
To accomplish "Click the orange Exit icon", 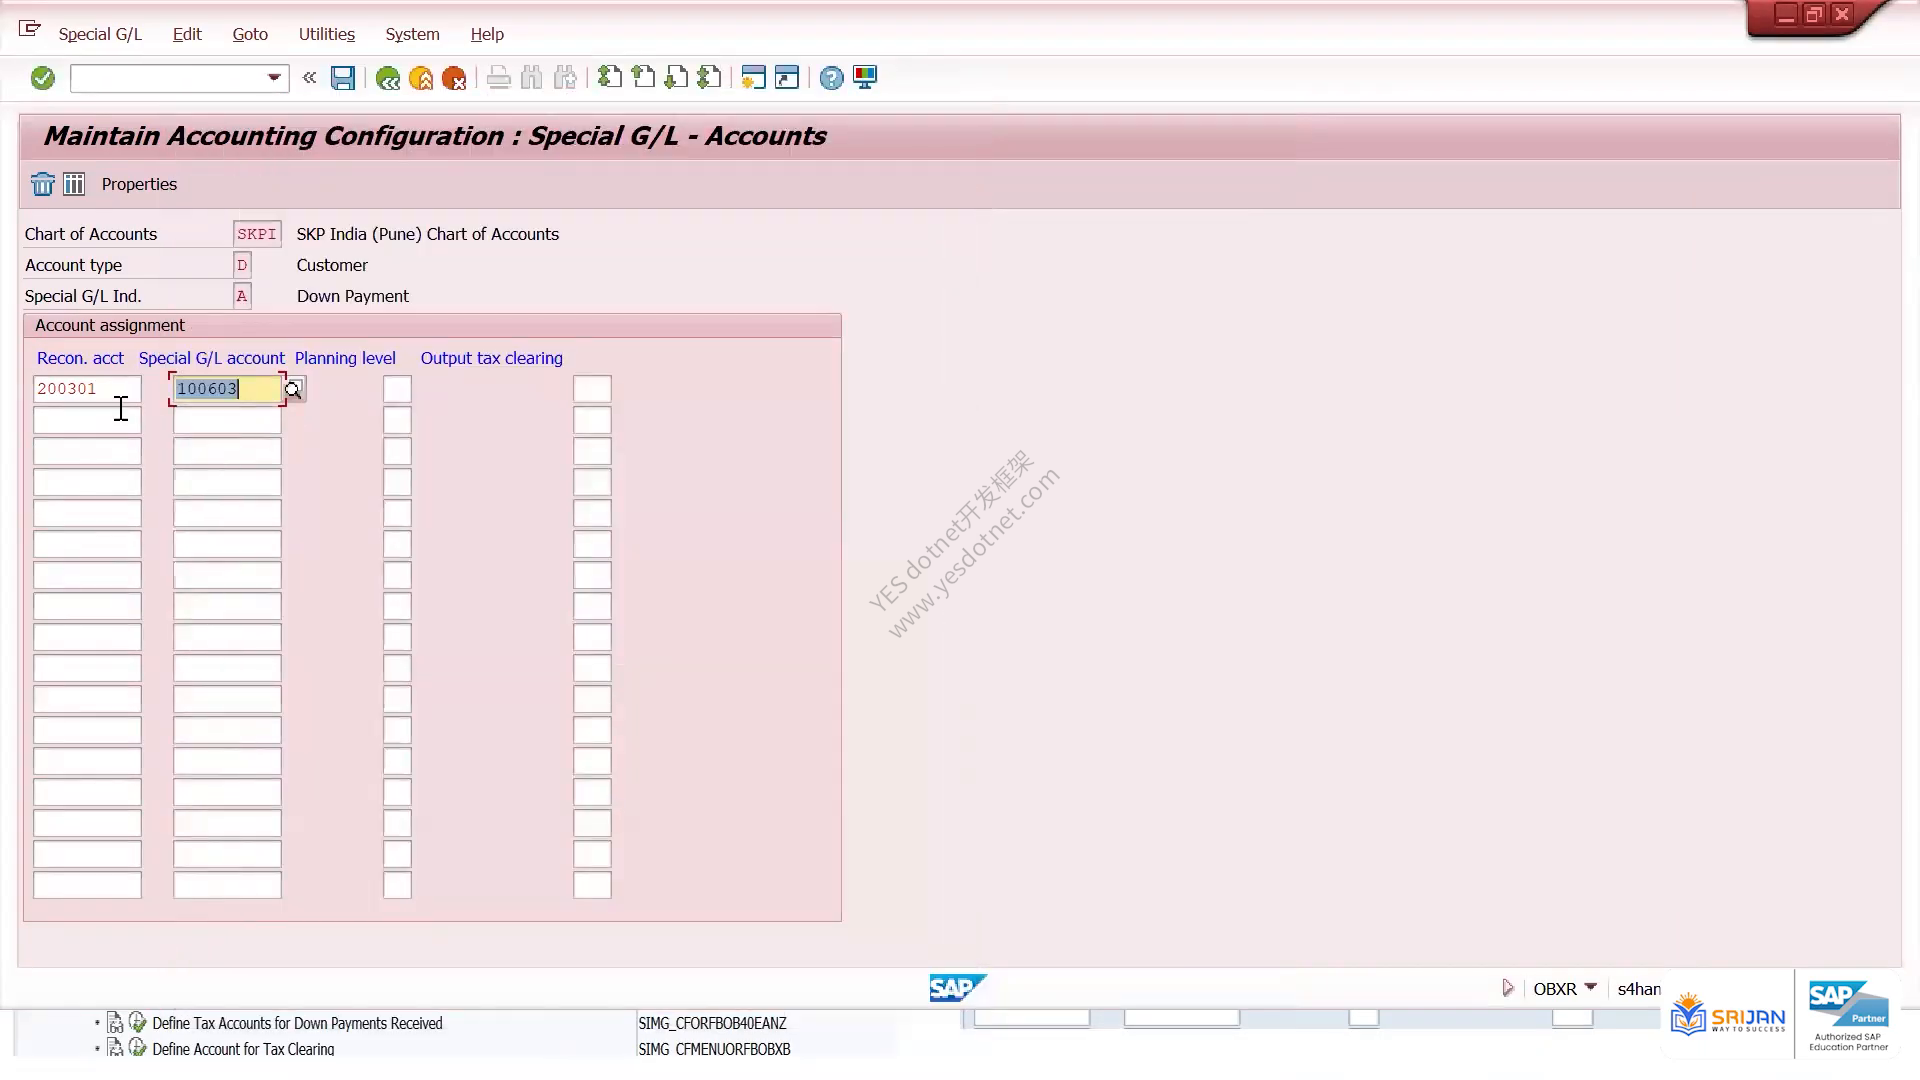I will (x=421, y=78).
